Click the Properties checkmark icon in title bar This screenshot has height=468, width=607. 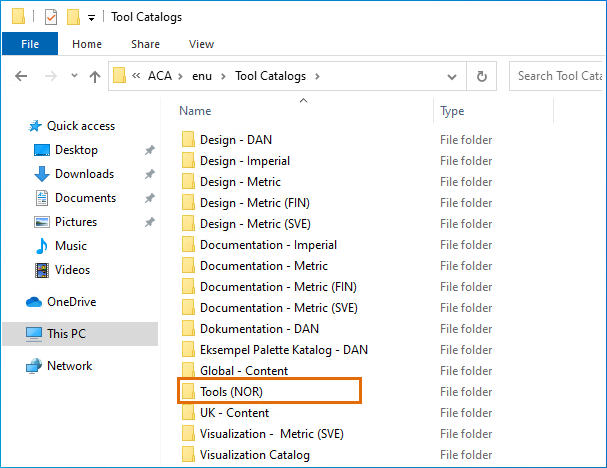coord(51,16)
